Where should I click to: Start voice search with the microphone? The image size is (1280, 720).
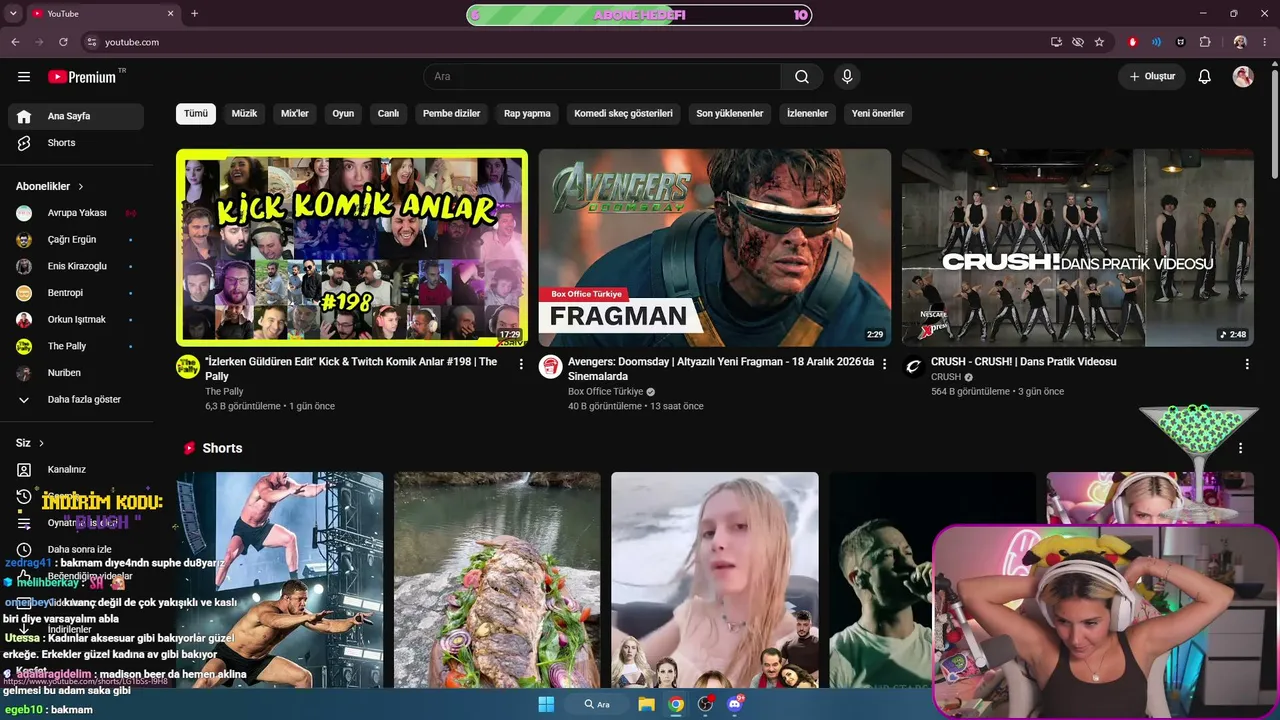pyautogui.click(x=847, y=77)
